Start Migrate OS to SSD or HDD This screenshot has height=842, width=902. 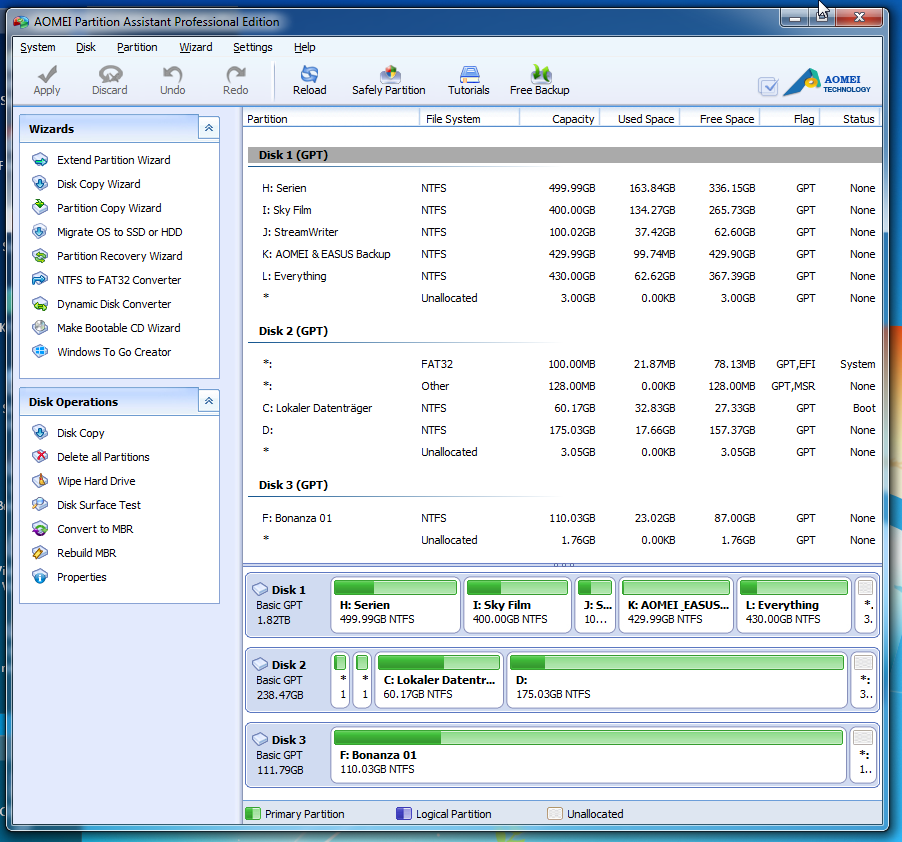click(x=119, y=232)
